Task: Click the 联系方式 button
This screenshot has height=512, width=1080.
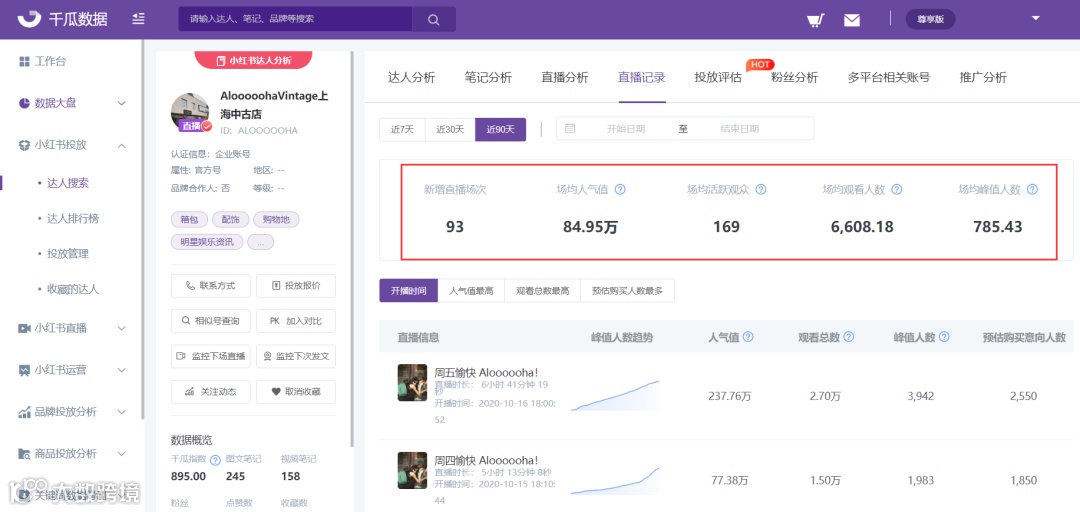Action: click(x=210, y=285)
